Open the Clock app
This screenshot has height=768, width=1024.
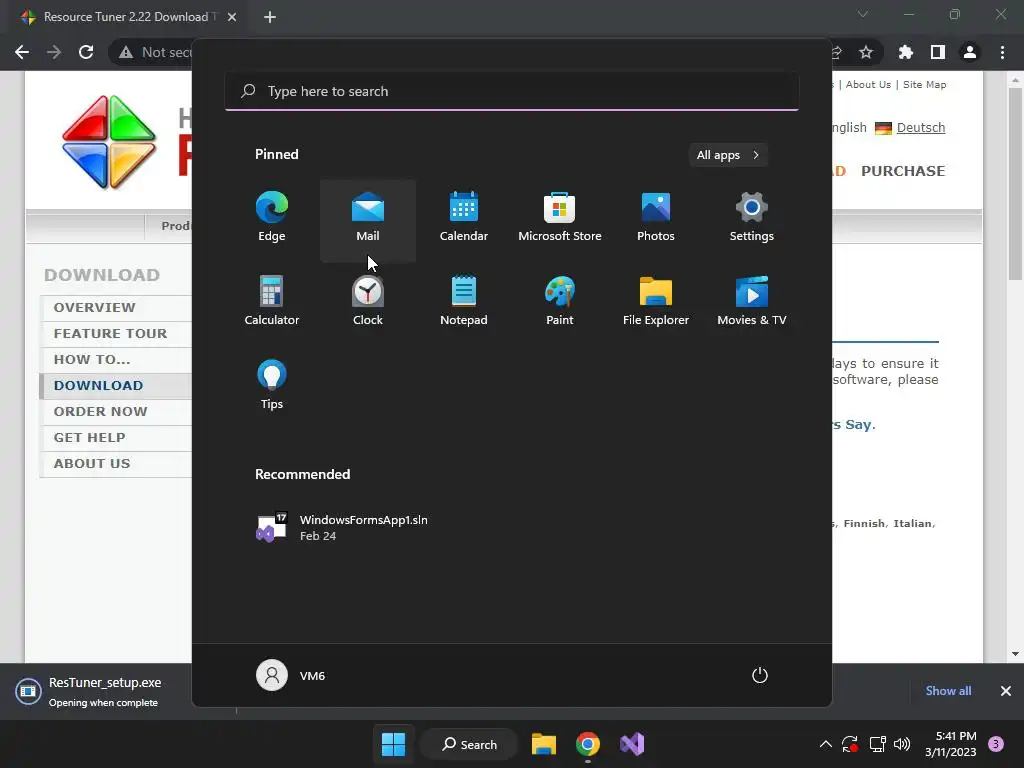click(x=368, y=302)
